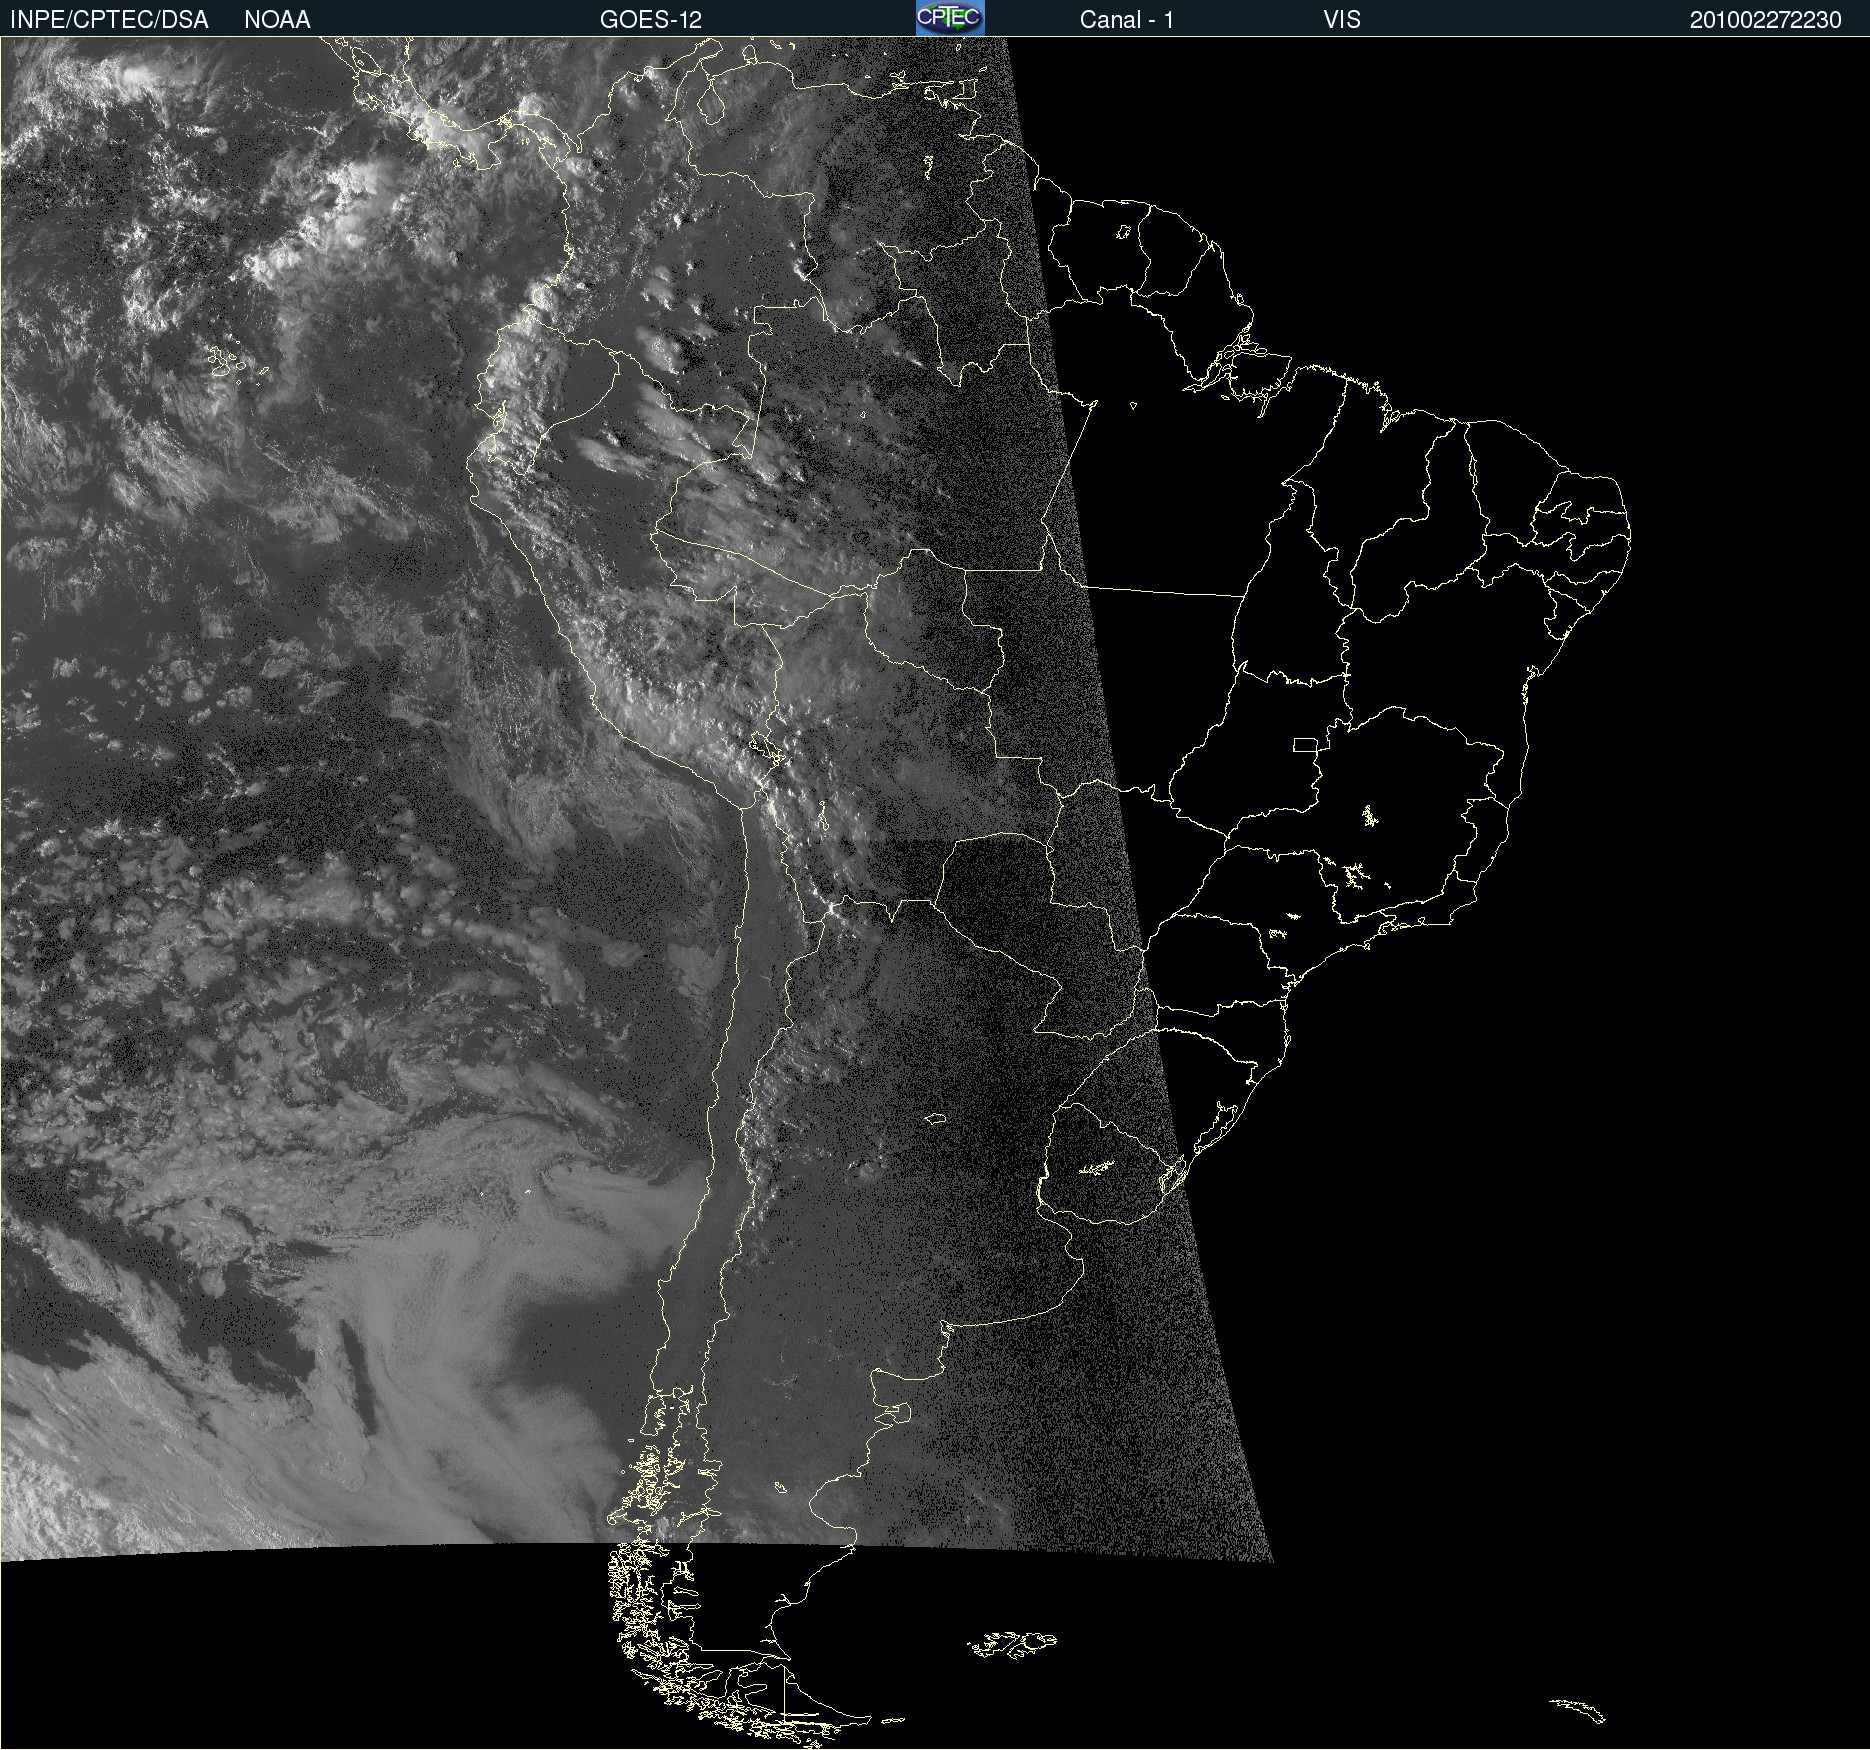Screen dimensions: 1870x1750
Task: Click the timestamp 201002272230
Action: [x=1766, y=20]
